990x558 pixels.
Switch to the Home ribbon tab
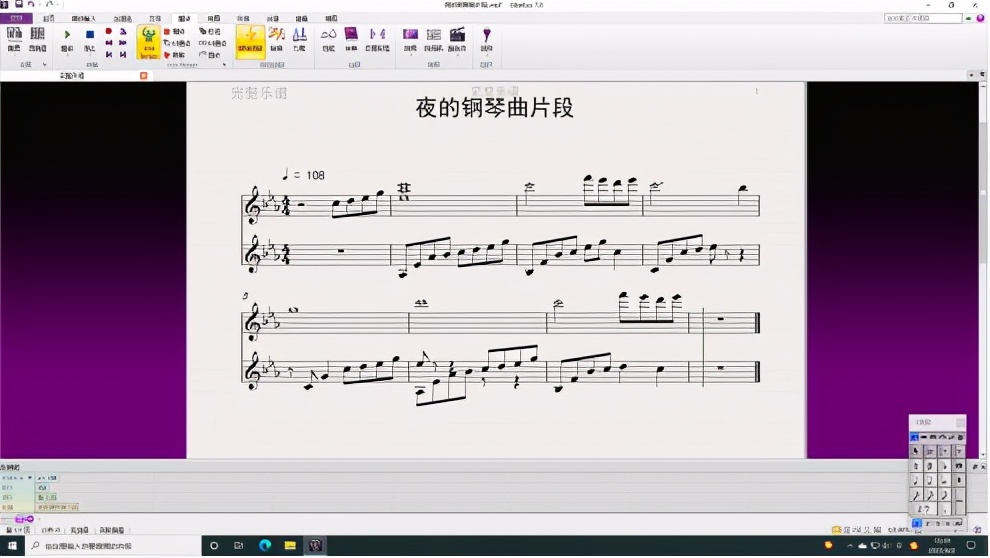click(x=48, y=18)
